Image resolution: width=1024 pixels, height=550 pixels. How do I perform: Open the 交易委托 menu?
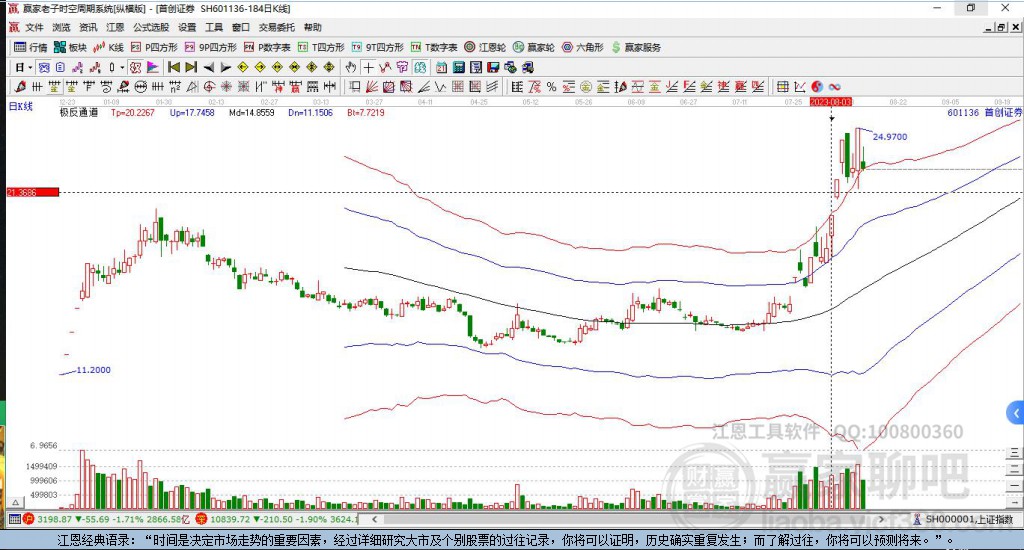(x=277, y=27)
